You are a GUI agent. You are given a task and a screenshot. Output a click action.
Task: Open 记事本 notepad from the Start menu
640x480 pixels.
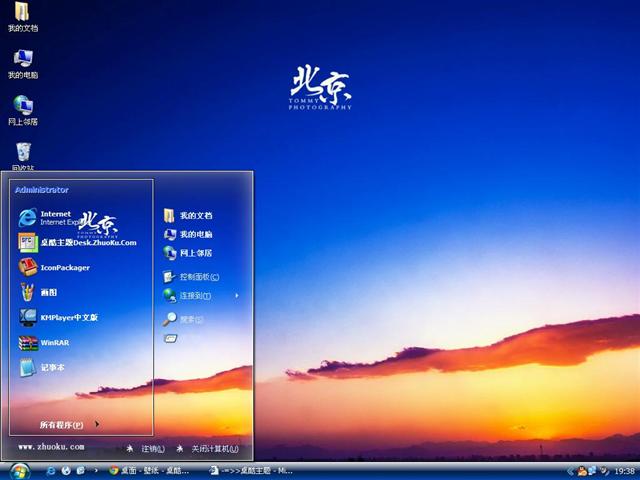click(x=42, y=367)
